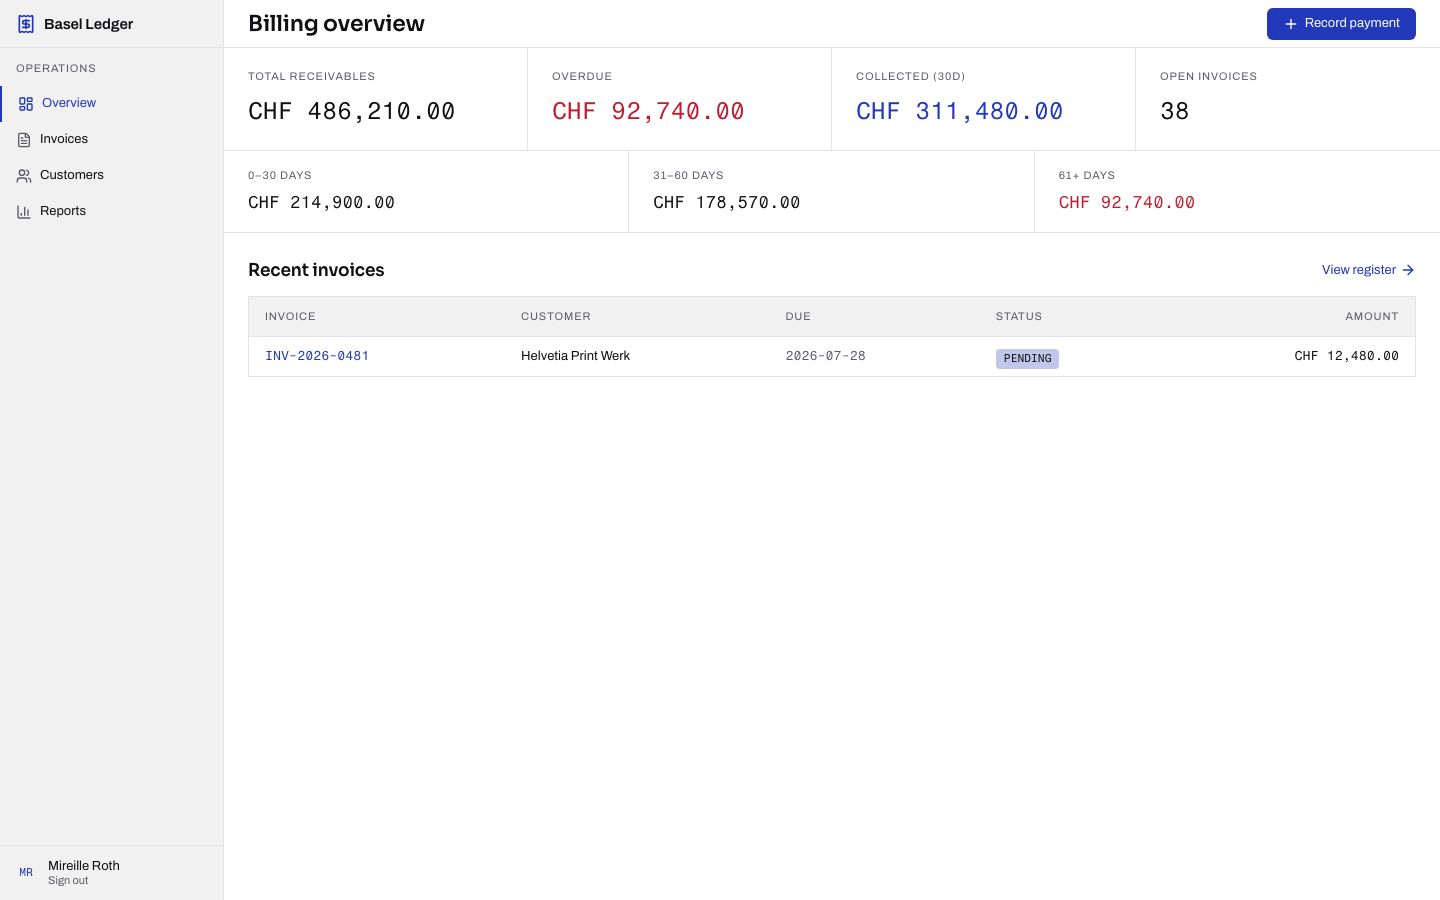Click the plus icon on Record payment
The image size is (1440, 900).
click(1291, 24)
